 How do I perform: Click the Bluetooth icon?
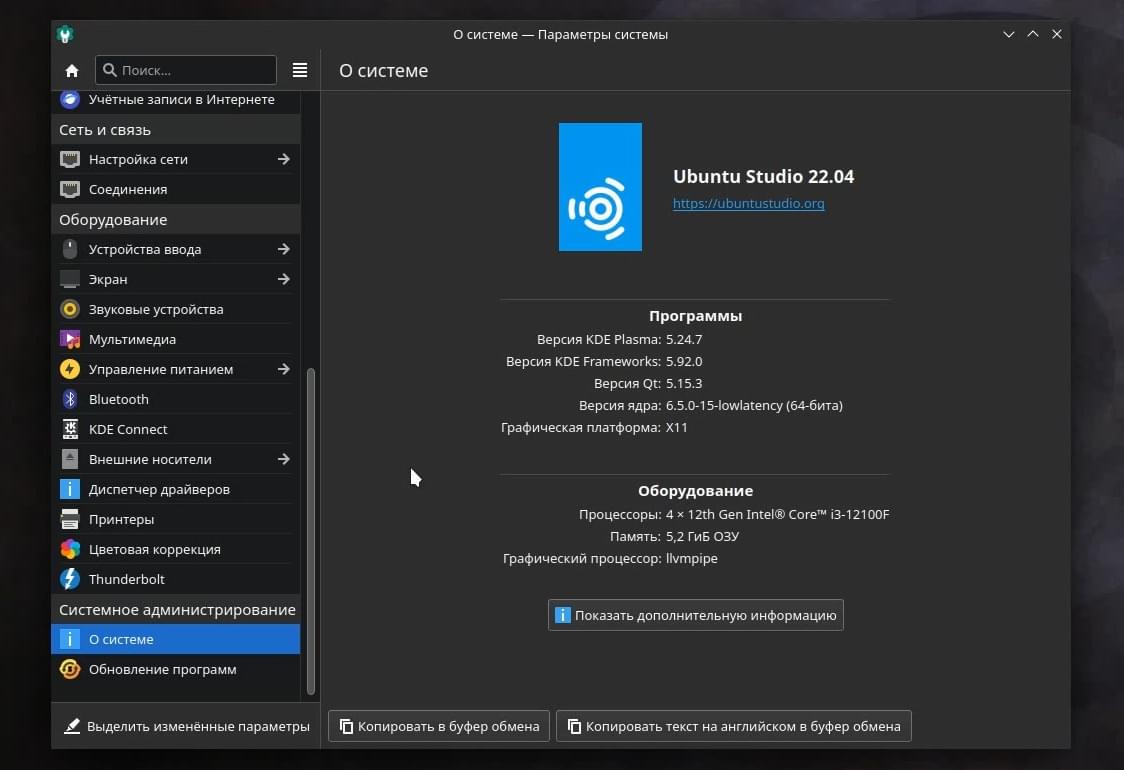tap(70, 399)
